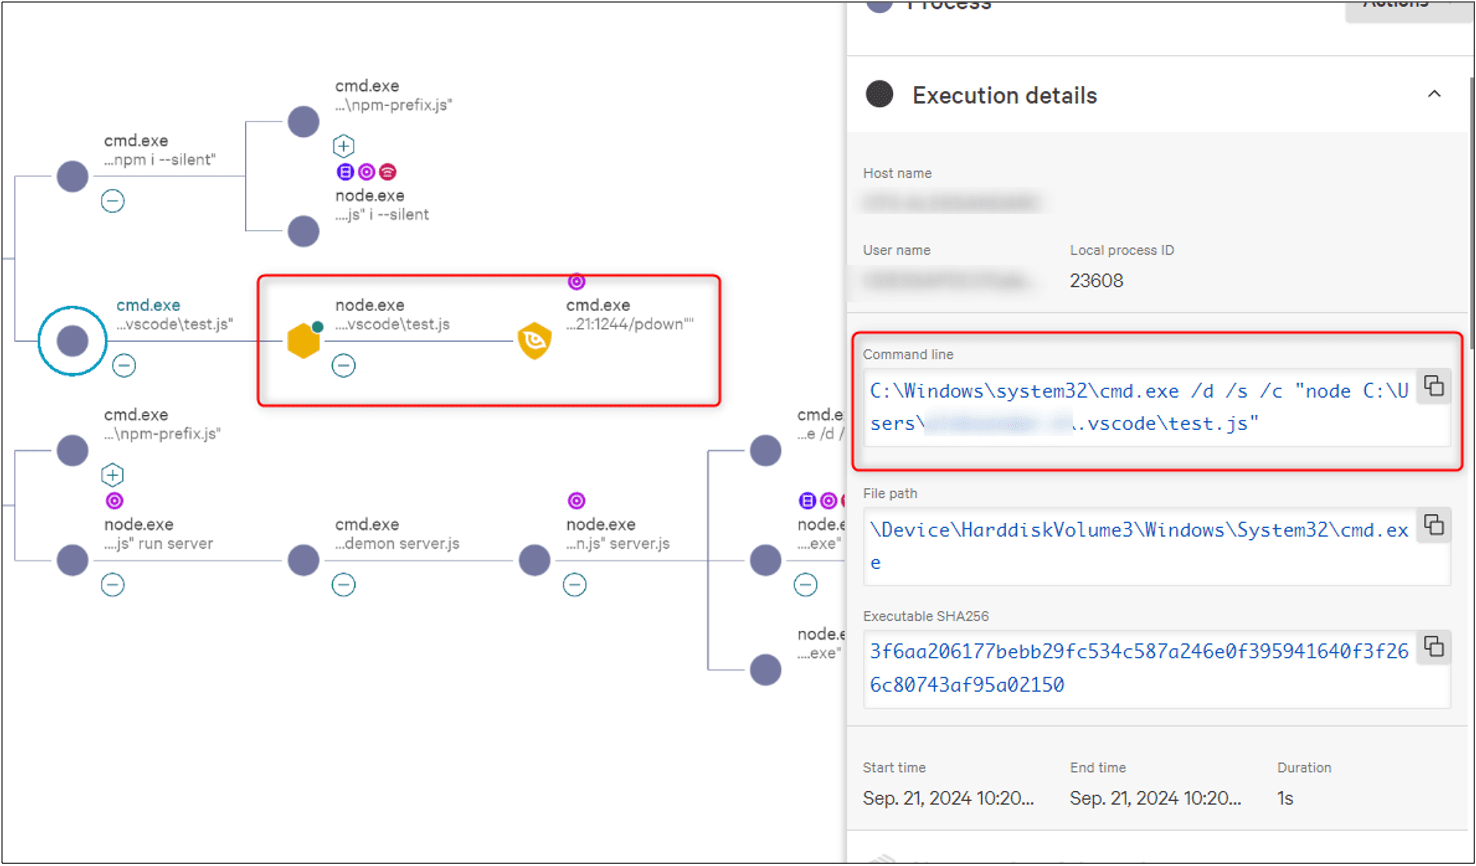1476x866 pixels.
Task: Click the node.exe ...vscode\test.js label
Action: tap(393, 314)
